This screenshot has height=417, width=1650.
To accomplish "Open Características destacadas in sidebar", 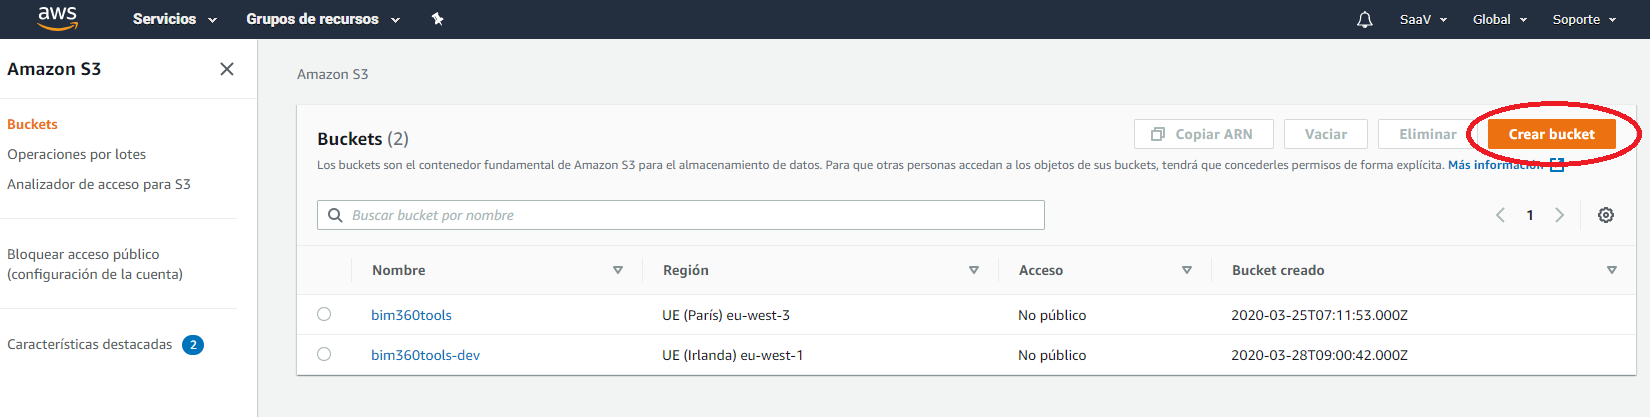I will pos(89,344).
